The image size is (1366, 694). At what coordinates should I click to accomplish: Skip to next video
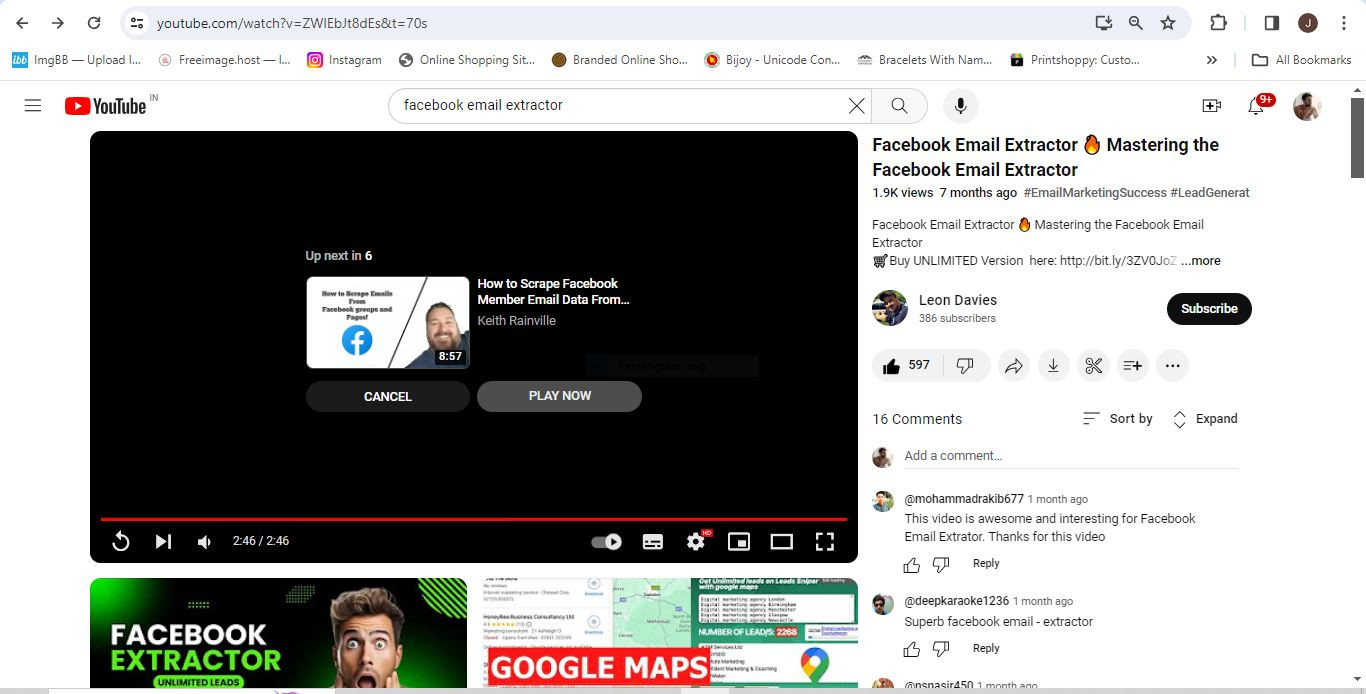point(163,541)
